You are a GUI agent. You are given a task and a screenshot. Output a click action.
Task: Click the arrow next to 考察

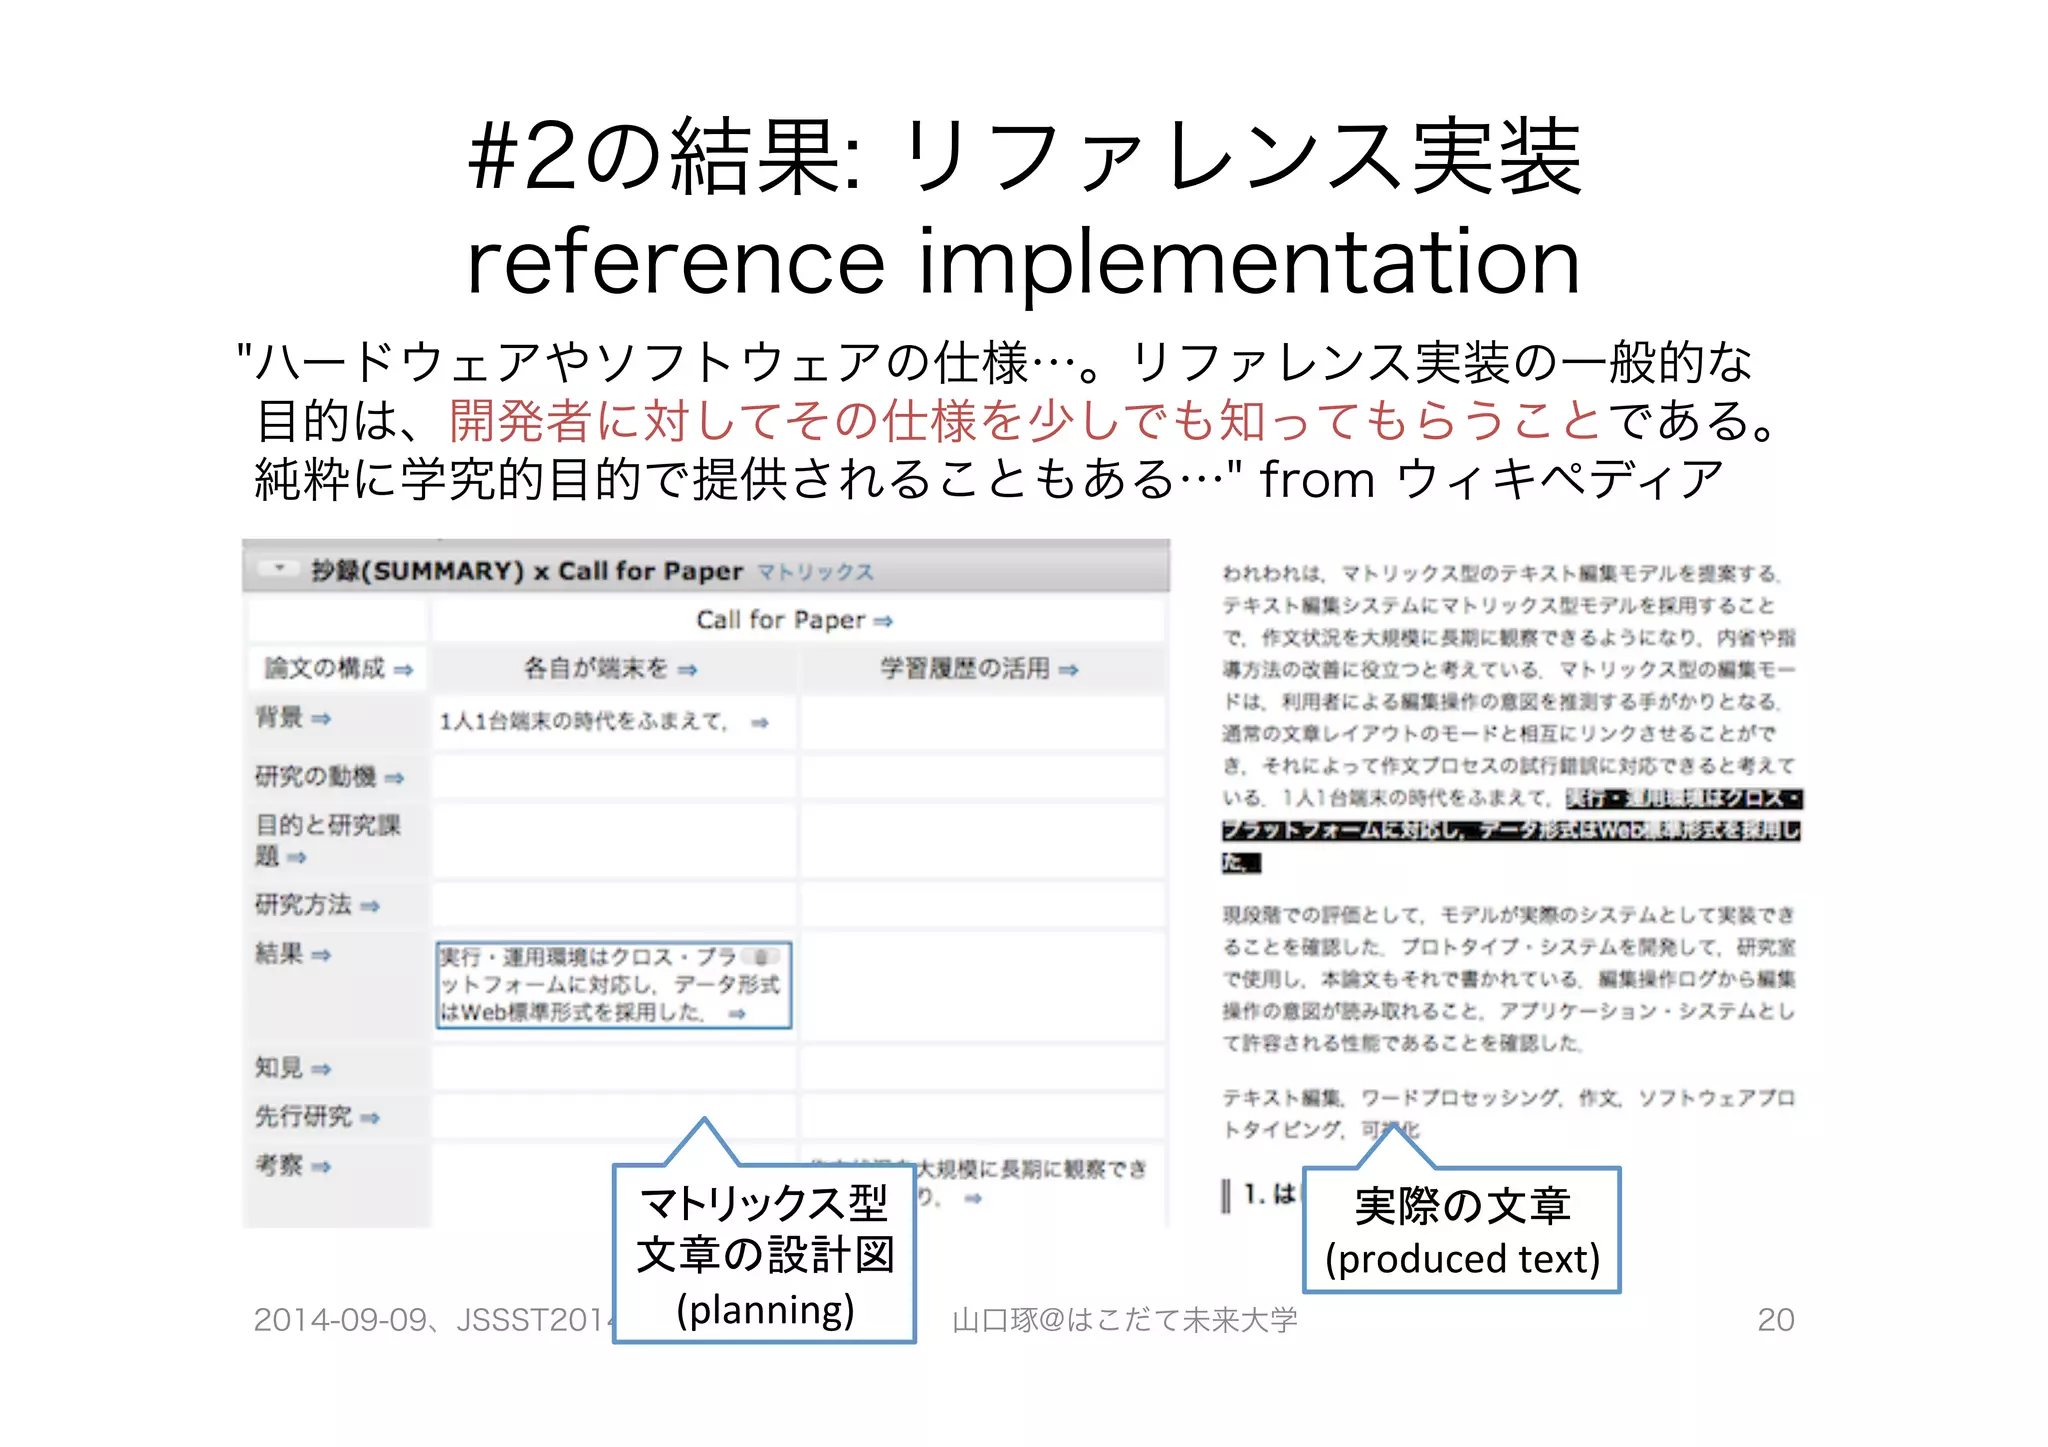(320, 1166)
